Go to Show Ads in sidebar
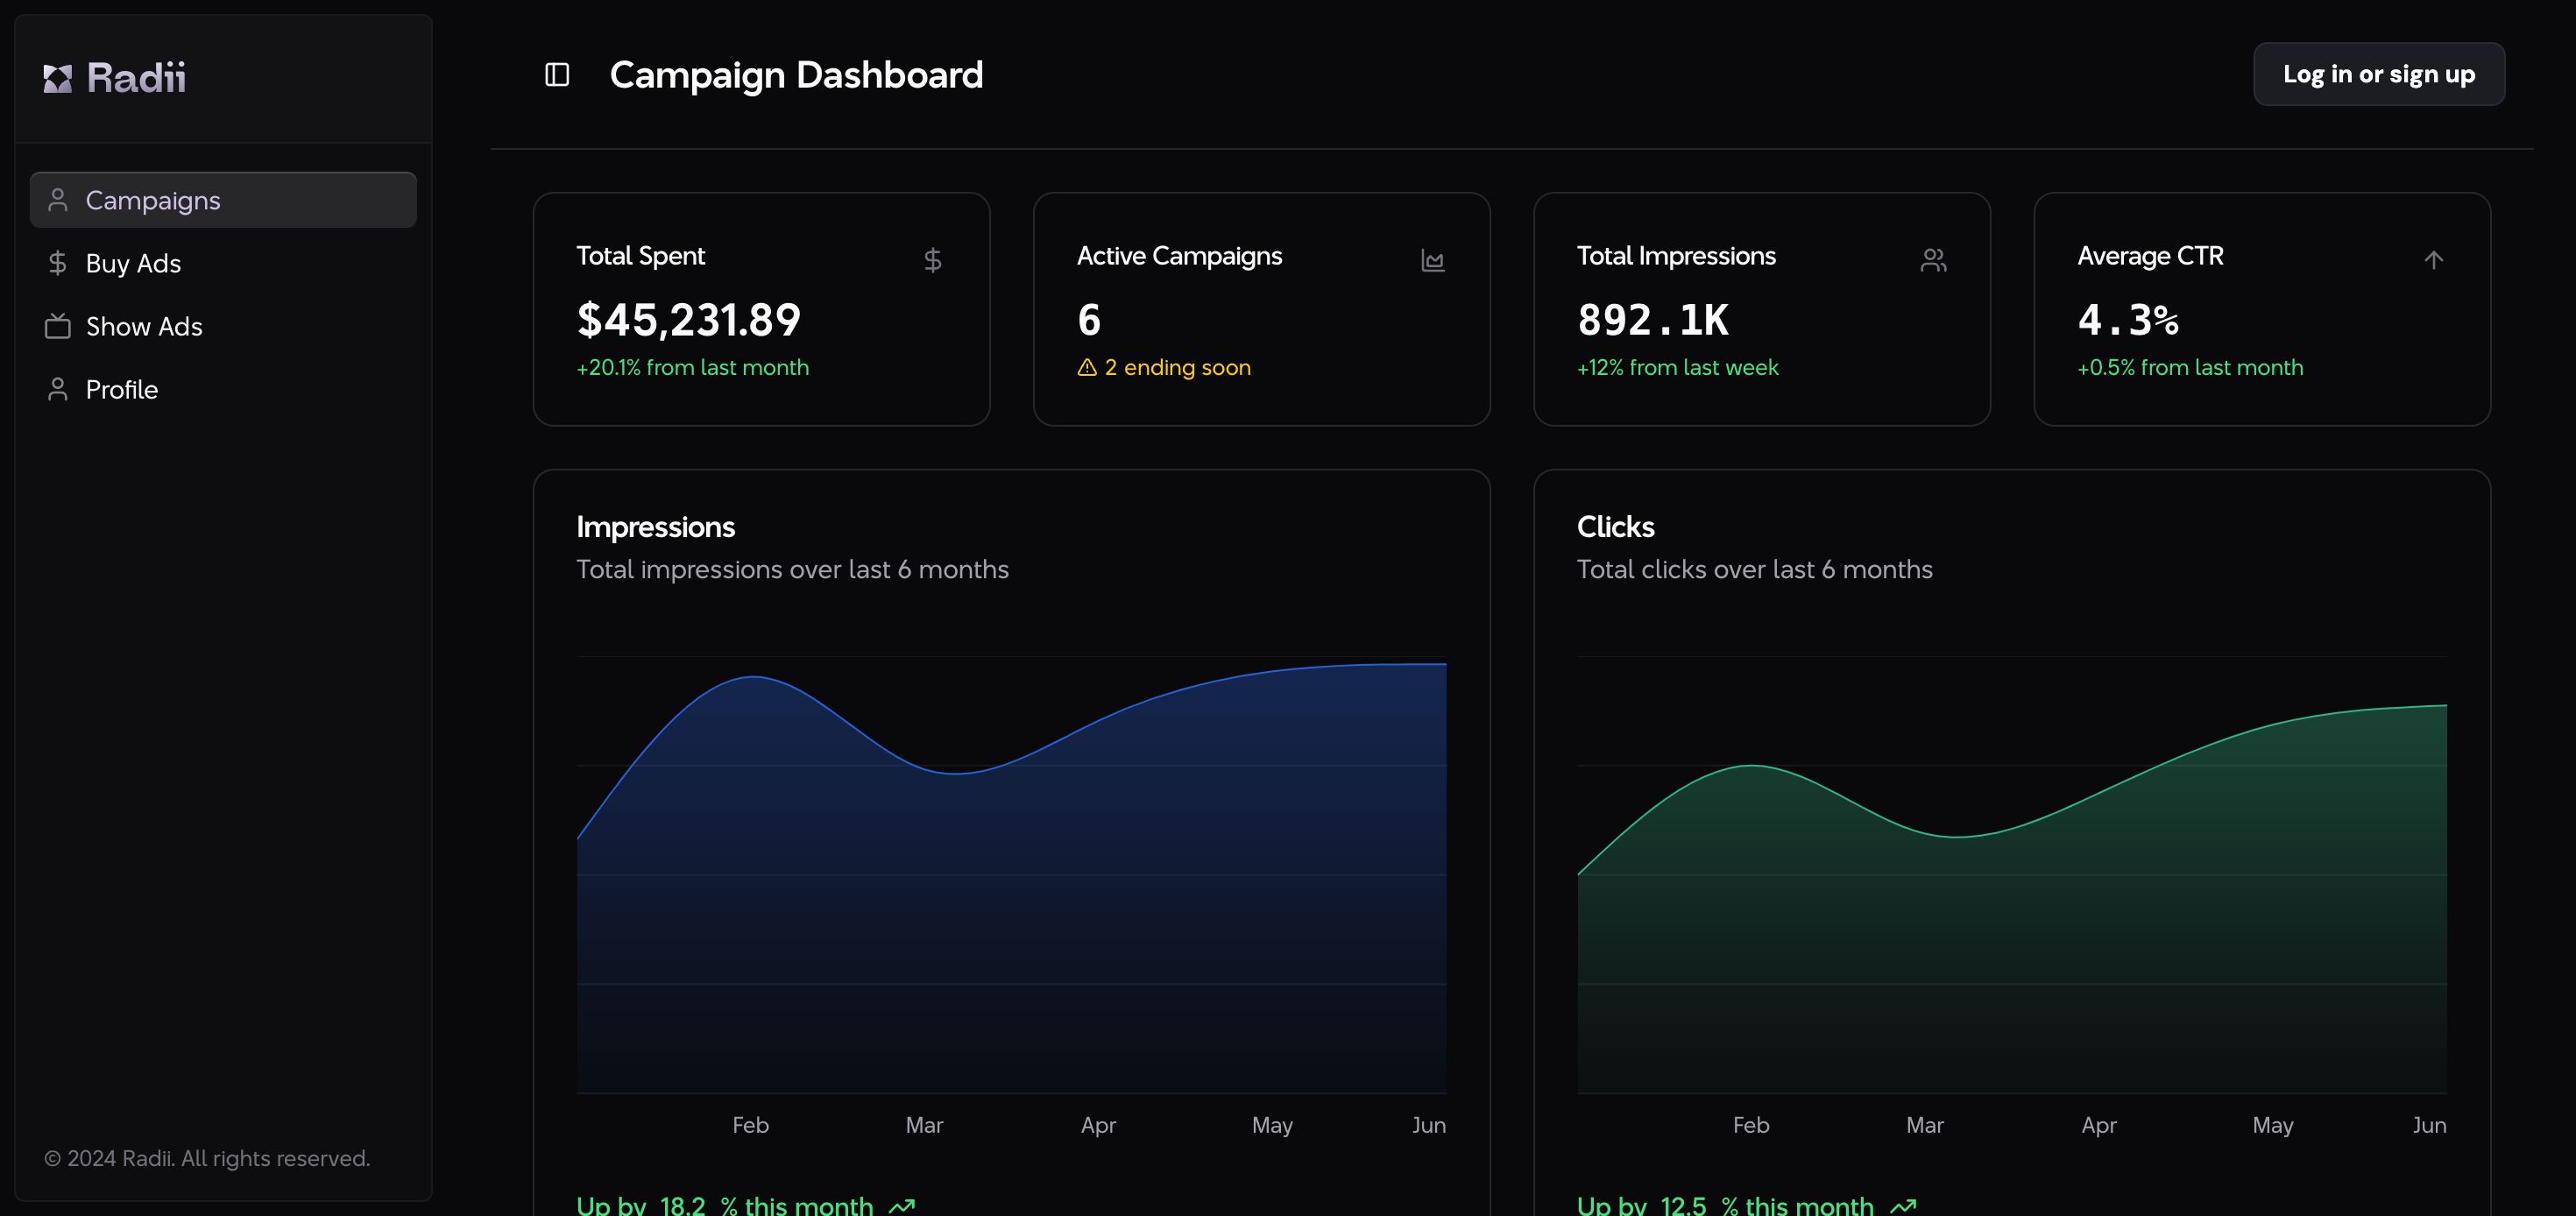Image resolution: width=2576 pixels, height=1216 pixels. point(223,326)
